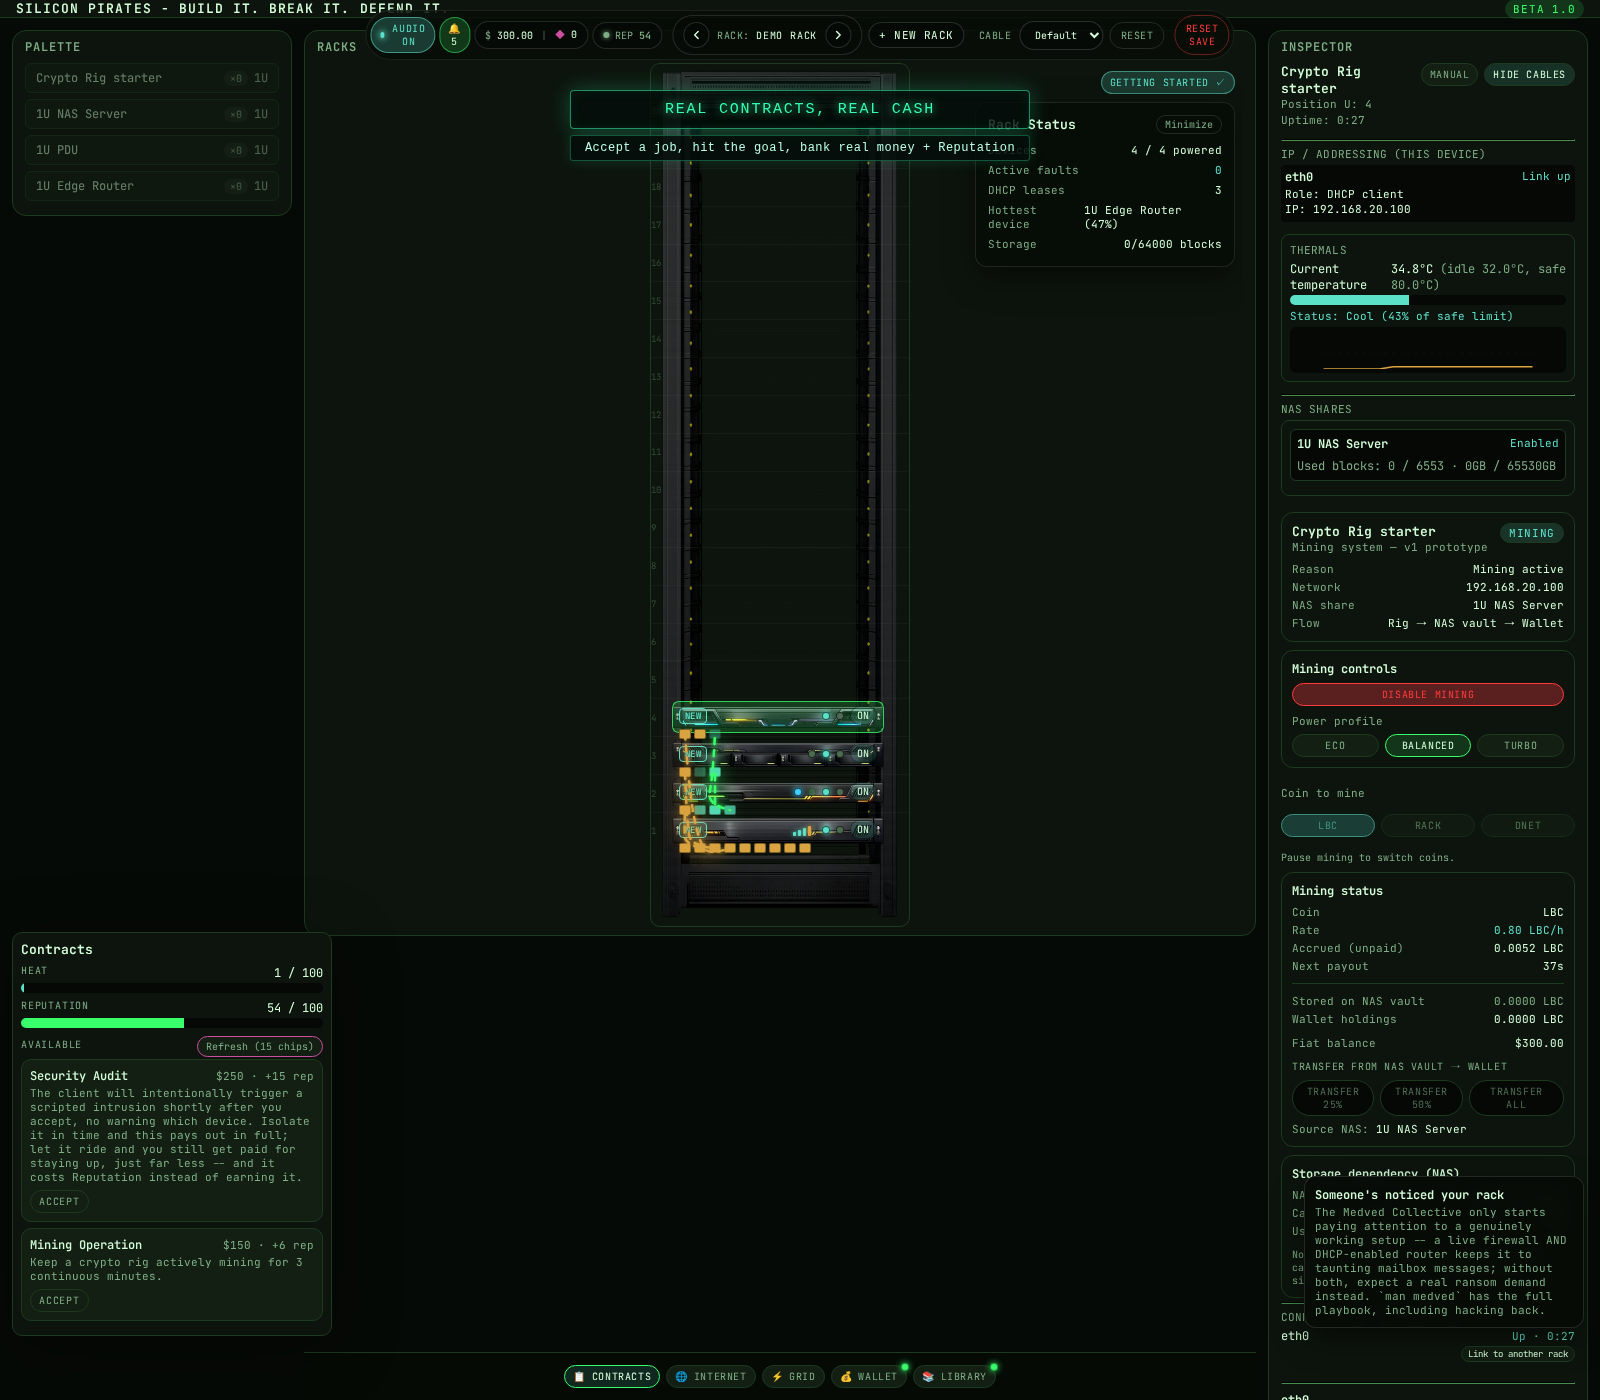Click the temperature progress bar

[1428, 300]
